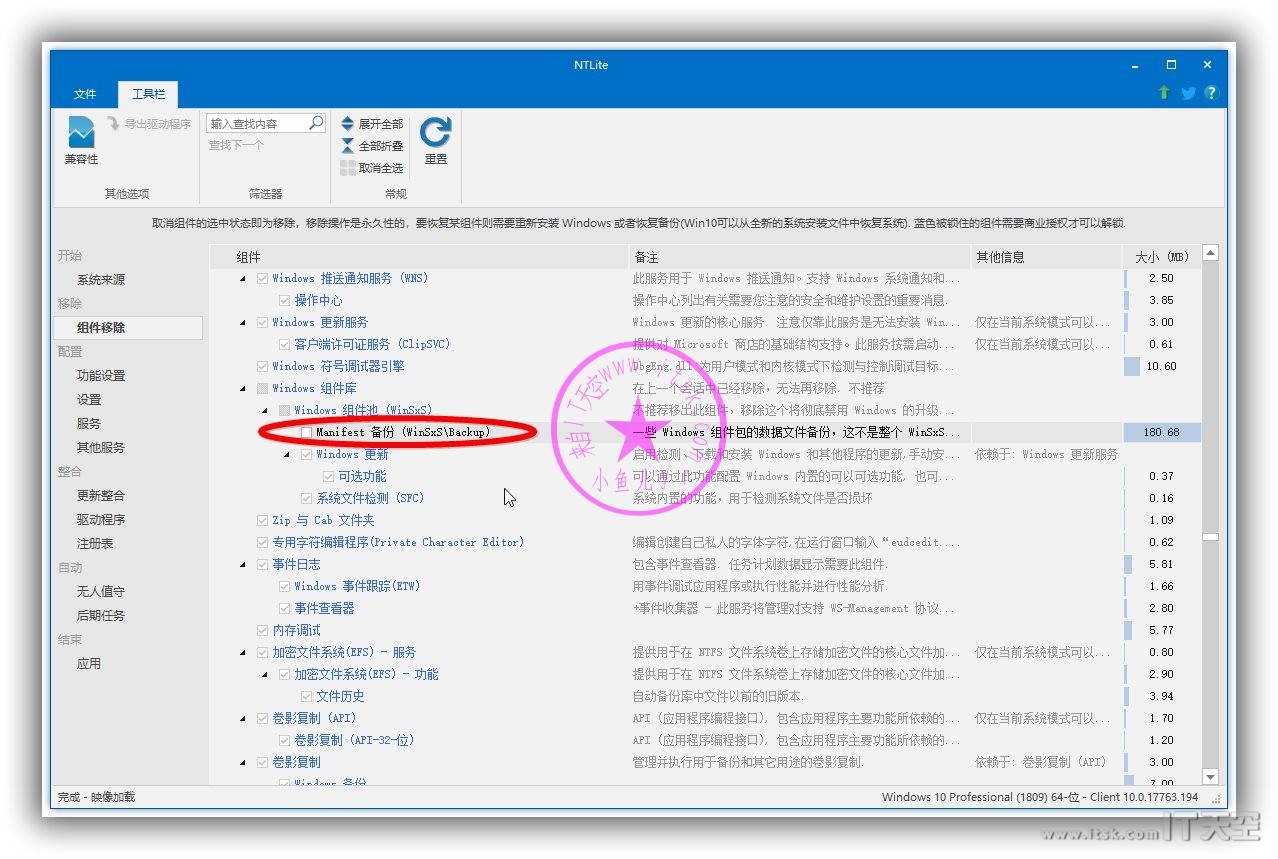
Task: Collapse the Windows 更新服务 tree node
Action: [243, 323]
